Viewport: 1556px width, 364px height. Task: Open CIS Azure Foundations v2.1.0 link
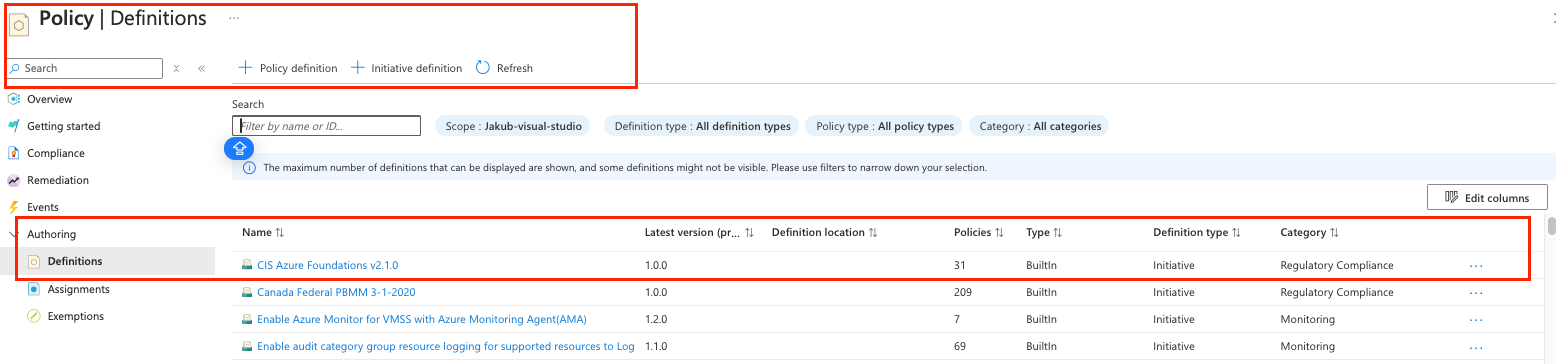pos(328,265)
